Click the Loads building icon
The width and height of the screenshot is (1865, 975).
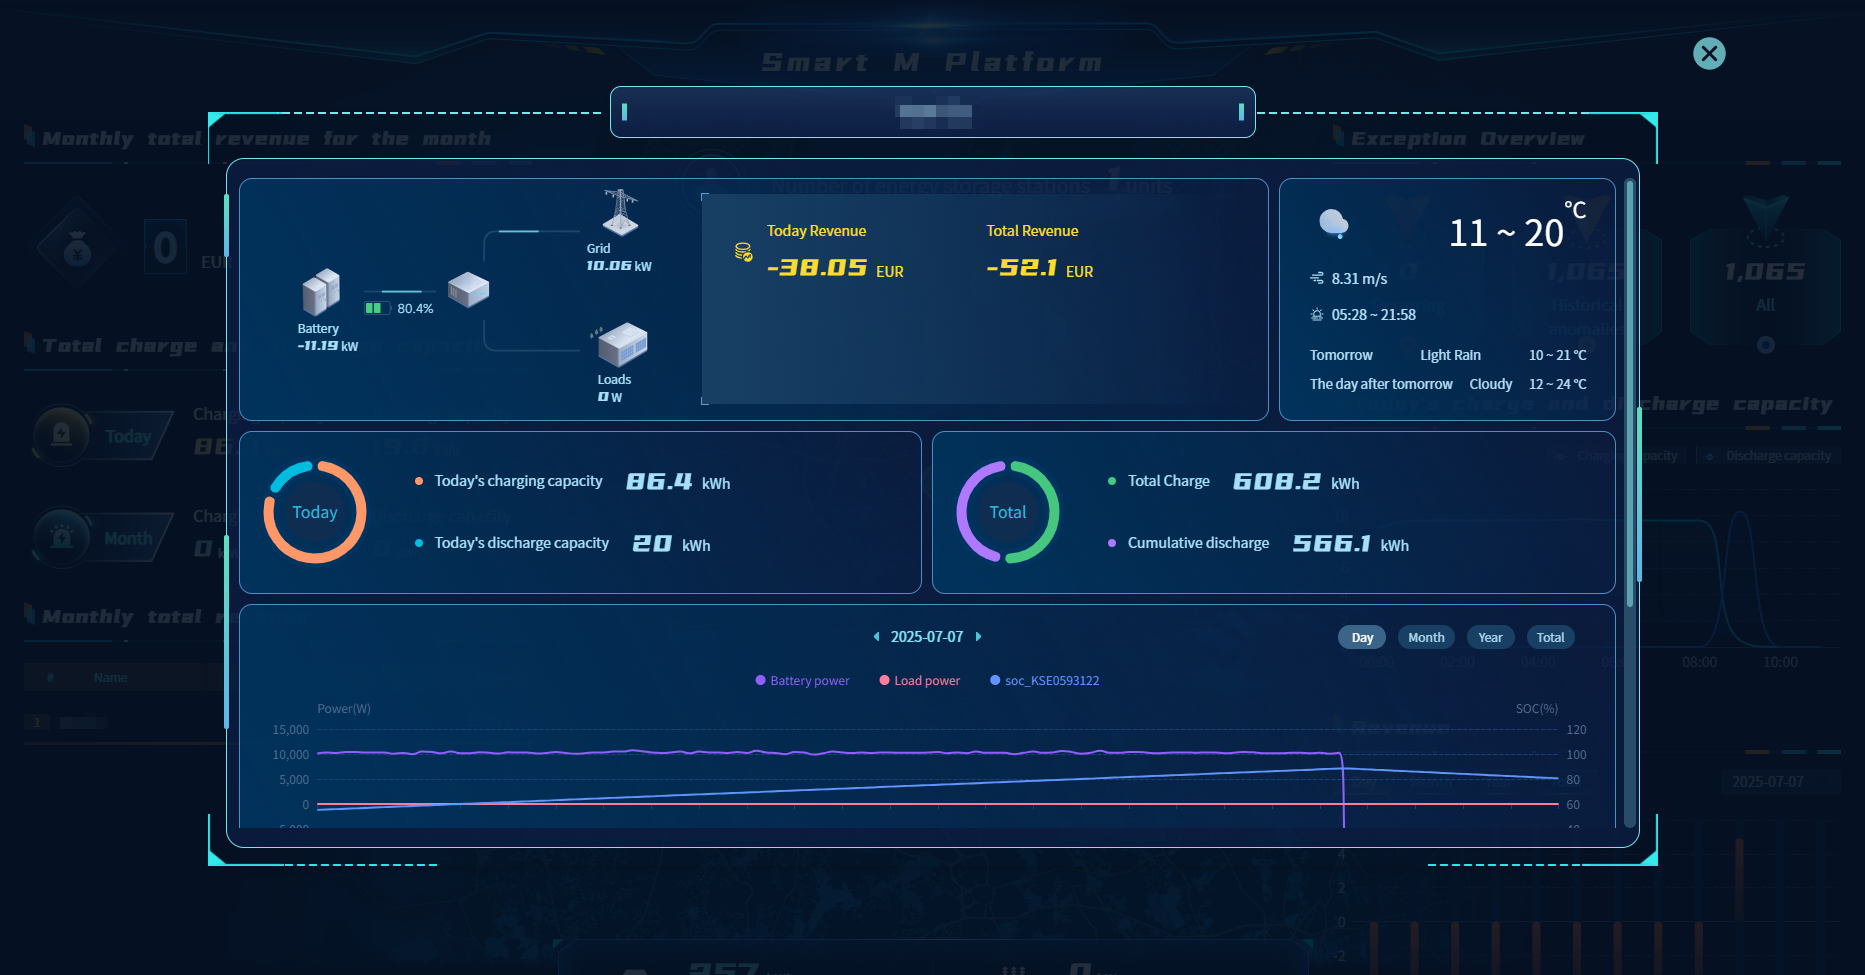tap(622, 345)
